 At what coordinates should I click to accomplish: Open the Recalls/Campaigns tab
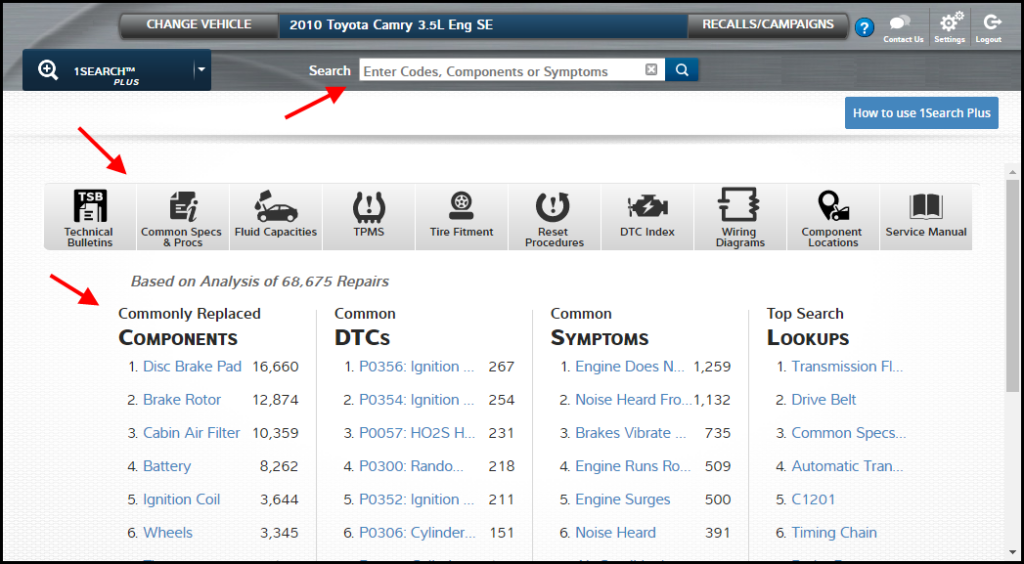pyautogui.click(x=767, y=25)
